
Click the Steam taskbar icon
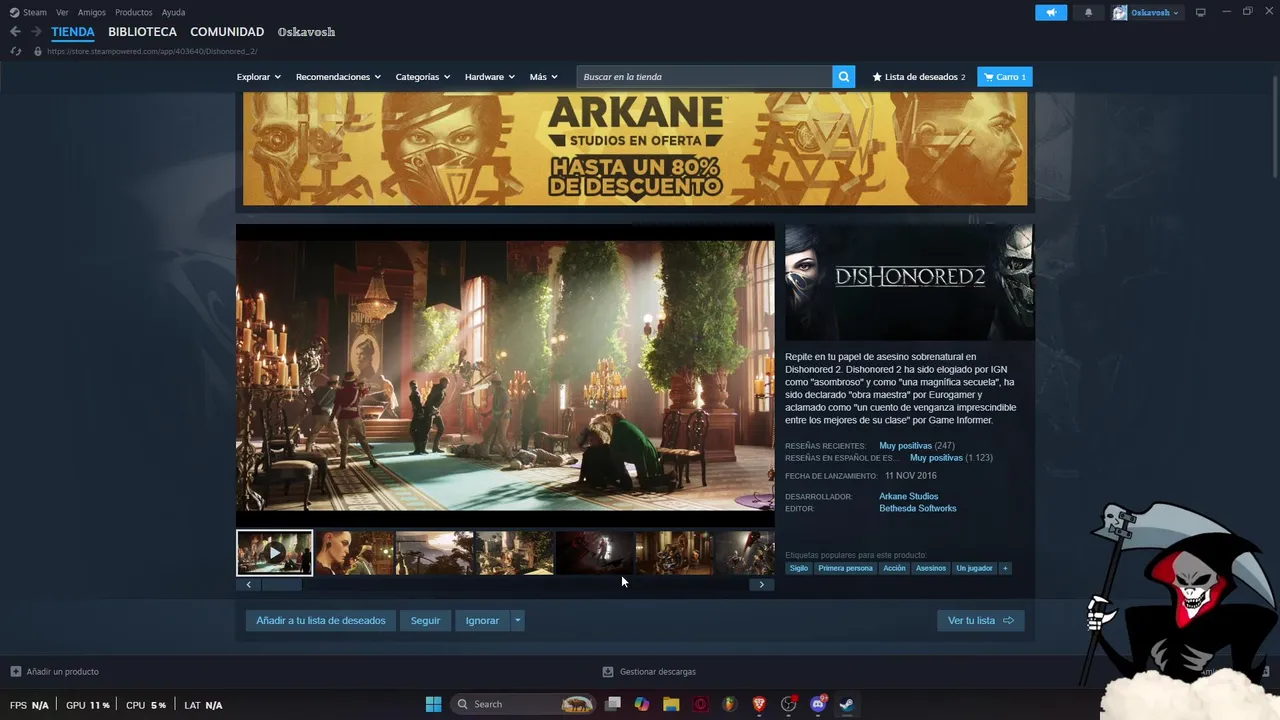tap(846, 704)
